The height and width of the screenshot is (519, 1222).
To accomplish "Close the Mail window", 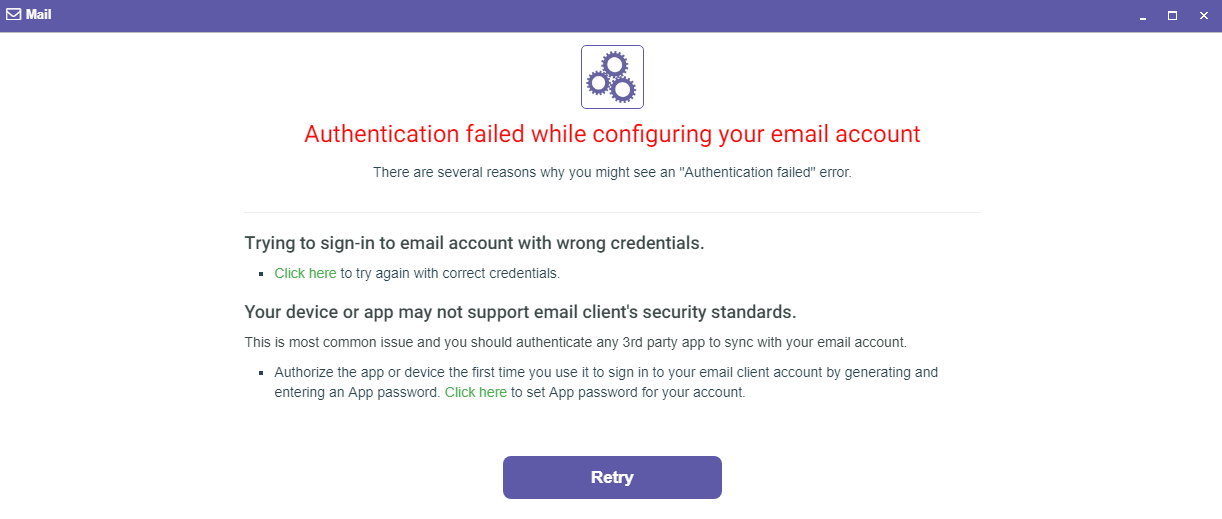I will click(1203, 16).
